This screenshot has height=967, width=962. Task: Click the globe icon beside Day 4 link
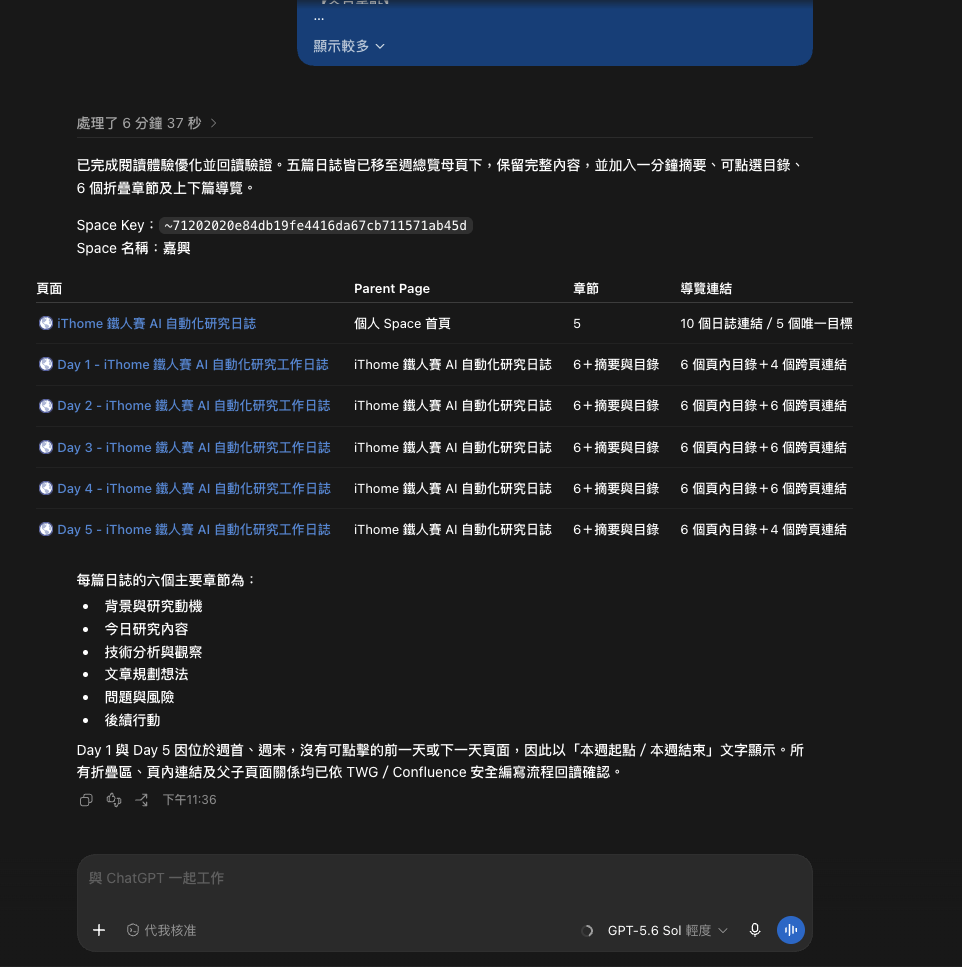tap(46, 488)
